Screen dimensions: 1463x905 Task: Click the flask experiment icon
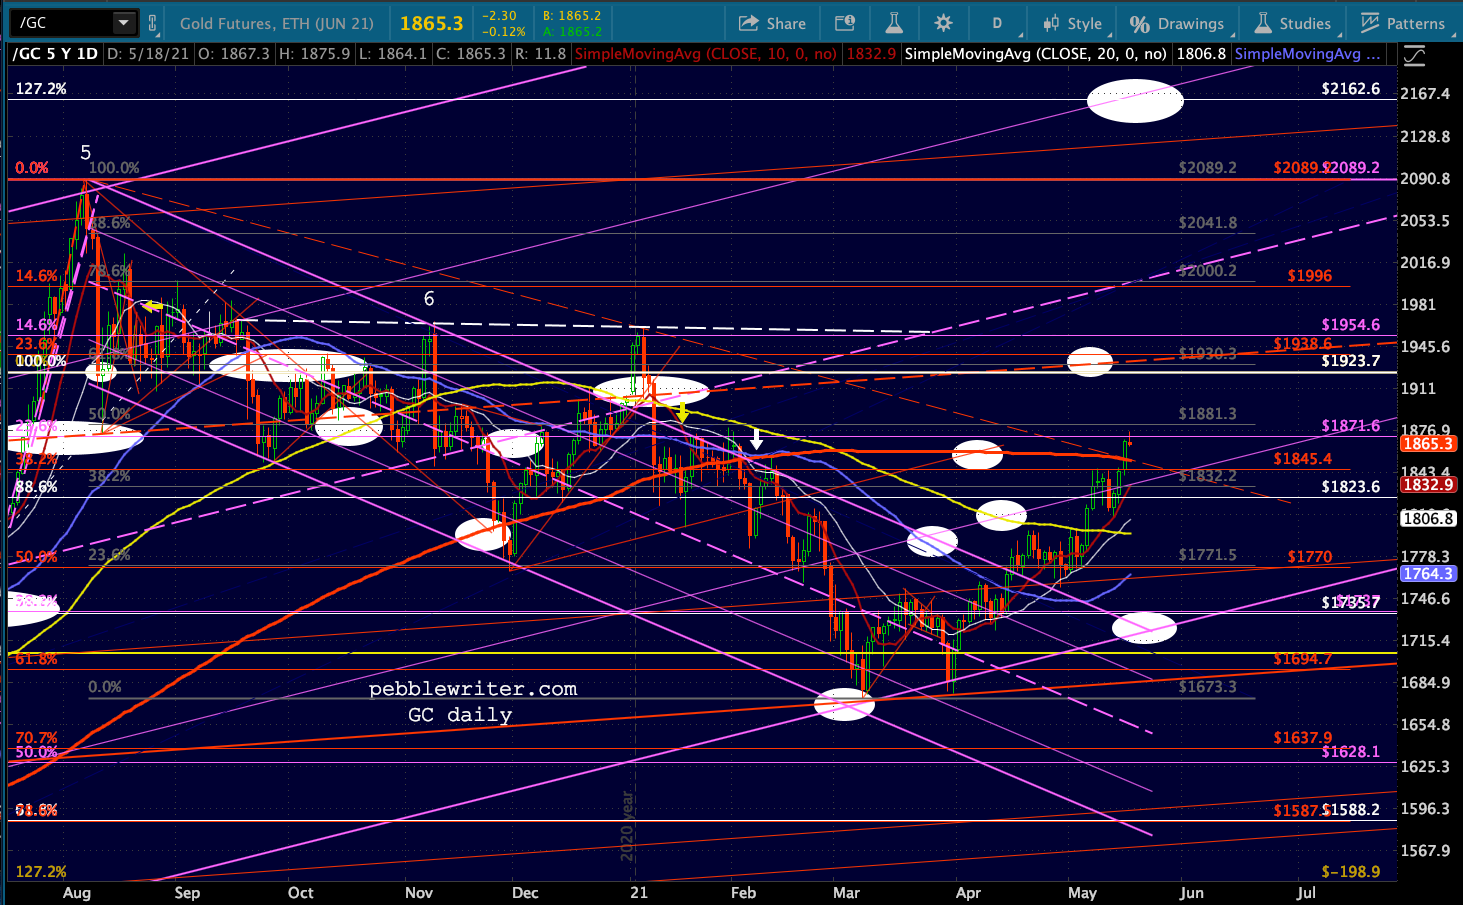[x=894, y=23]
